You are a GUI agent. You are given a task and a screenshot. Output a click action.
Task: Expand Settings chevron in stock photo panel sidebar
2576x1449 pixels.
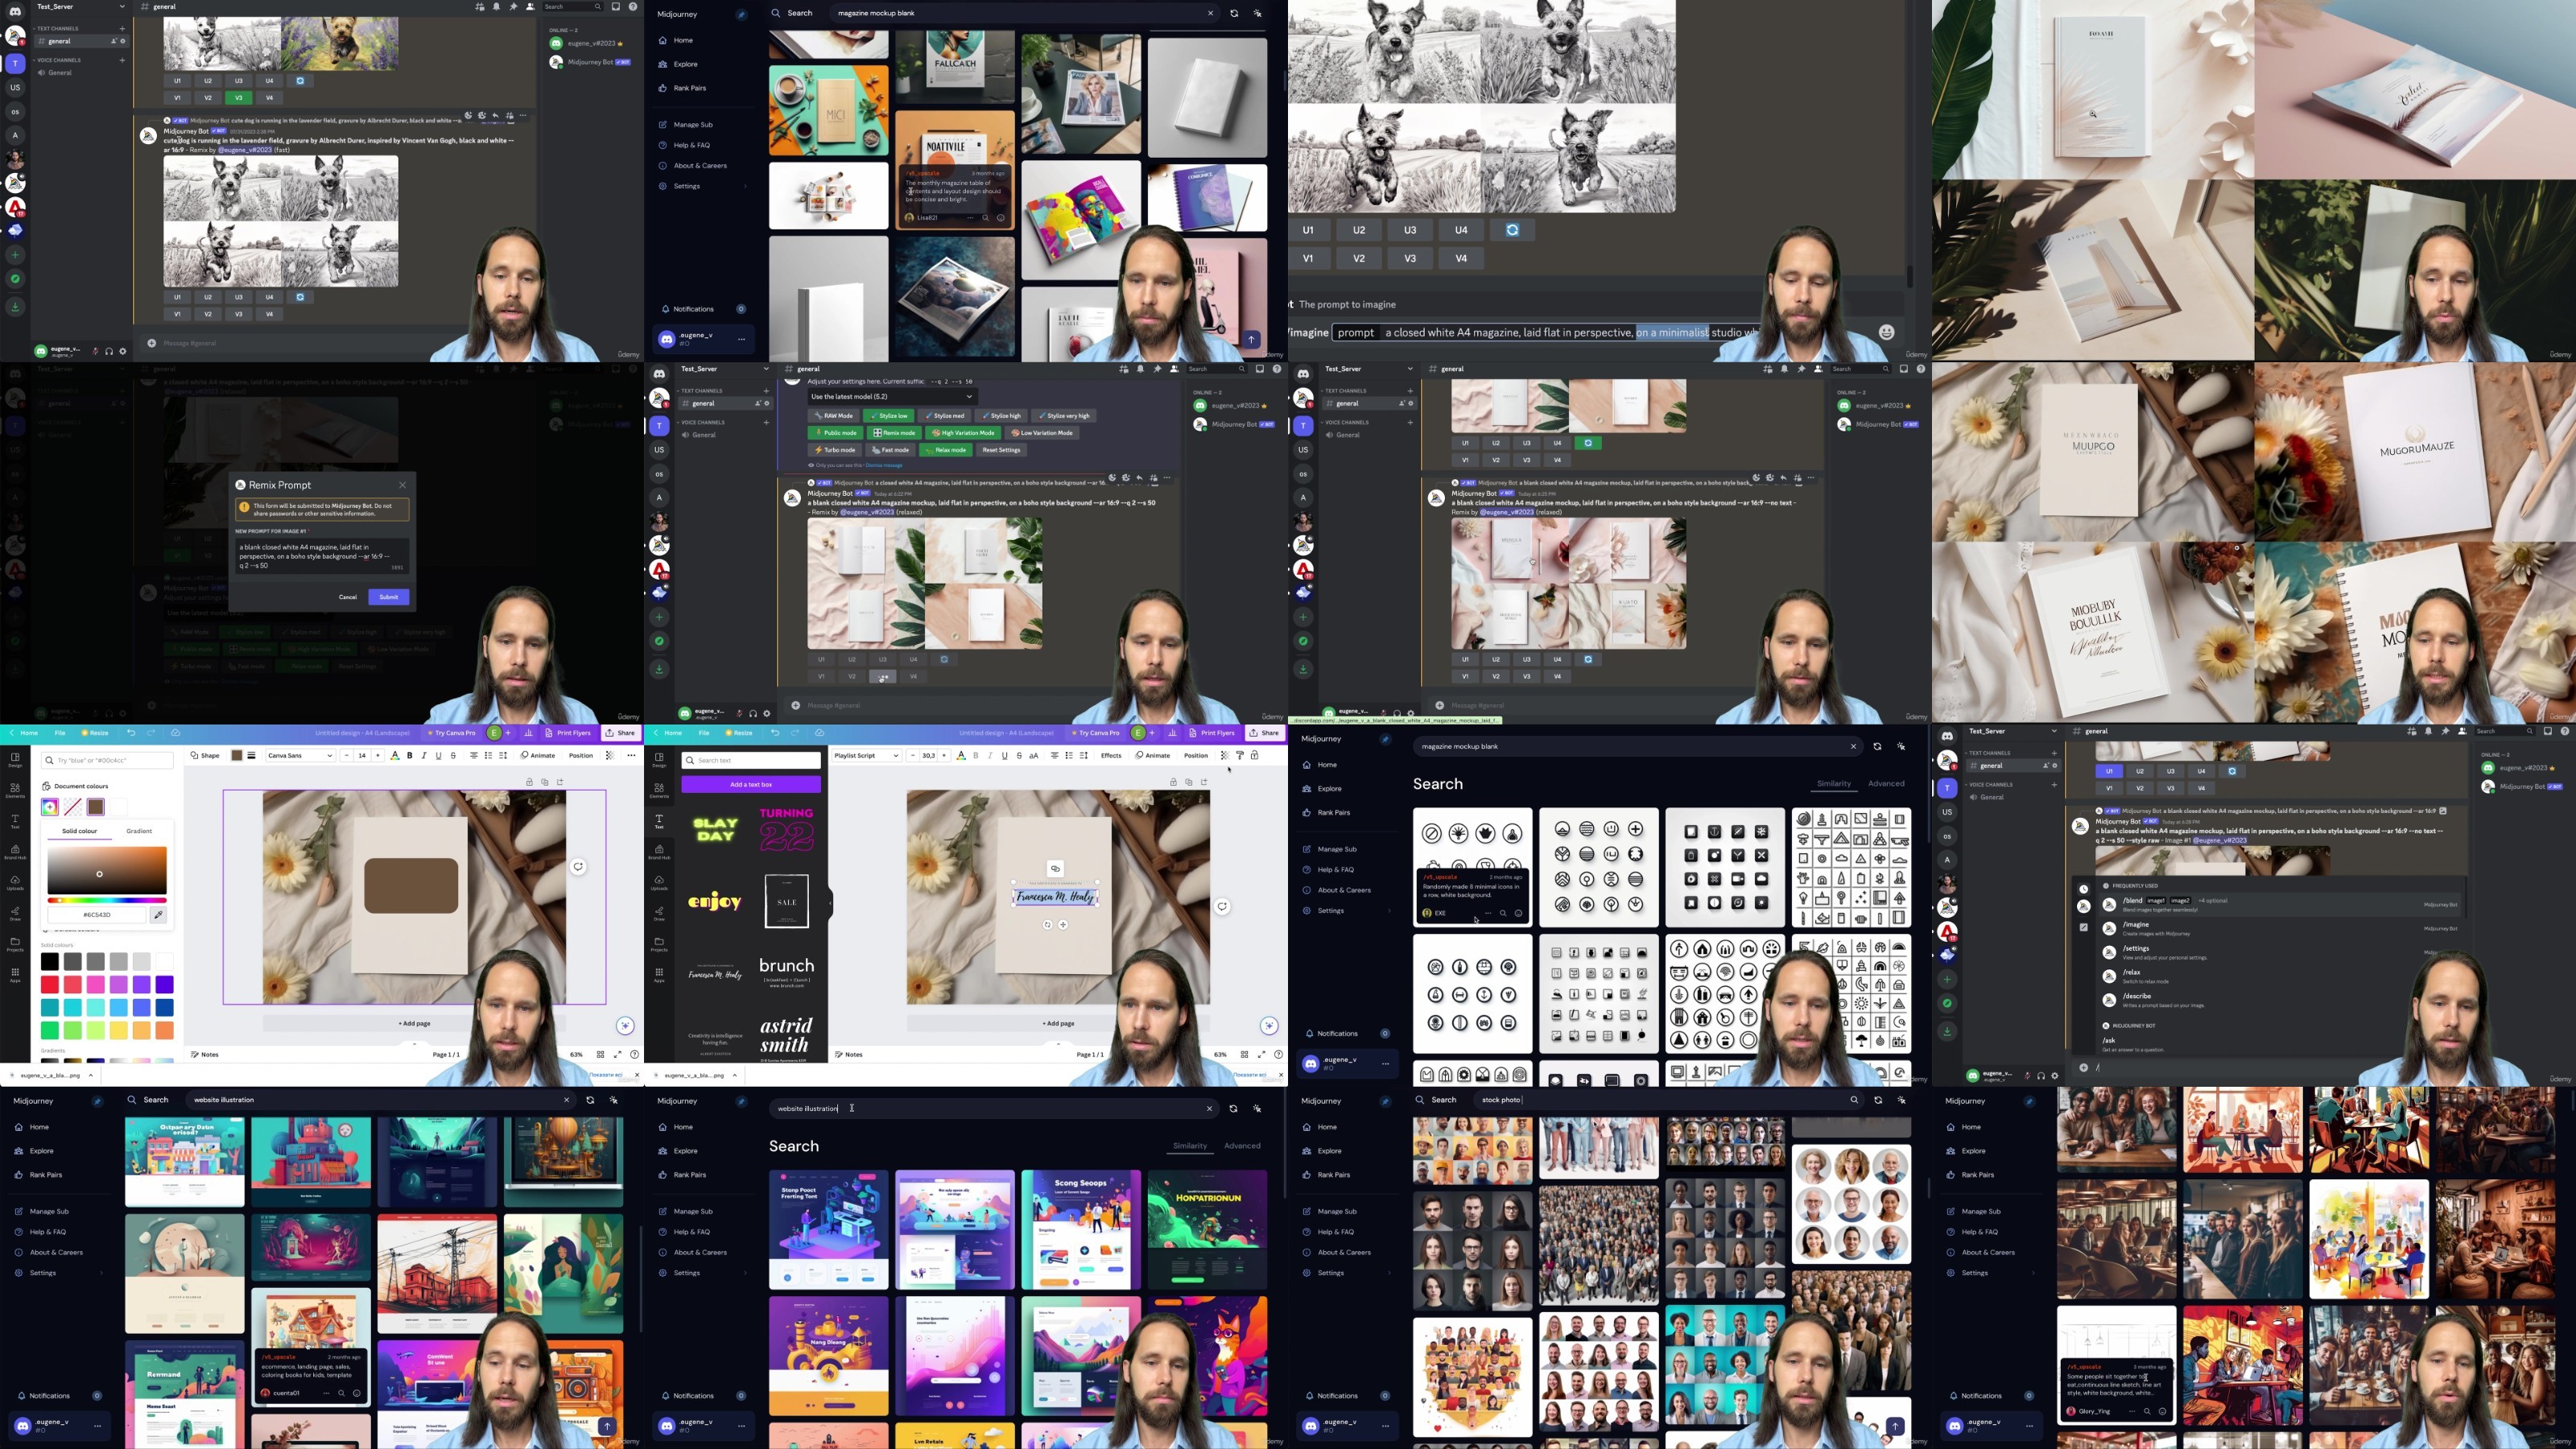click(1389, 1273)
